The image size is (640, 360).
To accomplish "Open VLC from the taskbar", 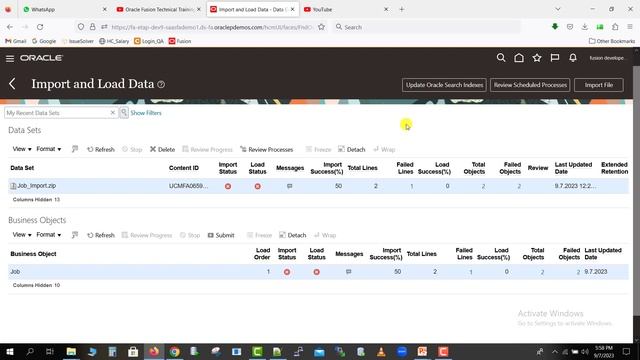I will (381, 351).
